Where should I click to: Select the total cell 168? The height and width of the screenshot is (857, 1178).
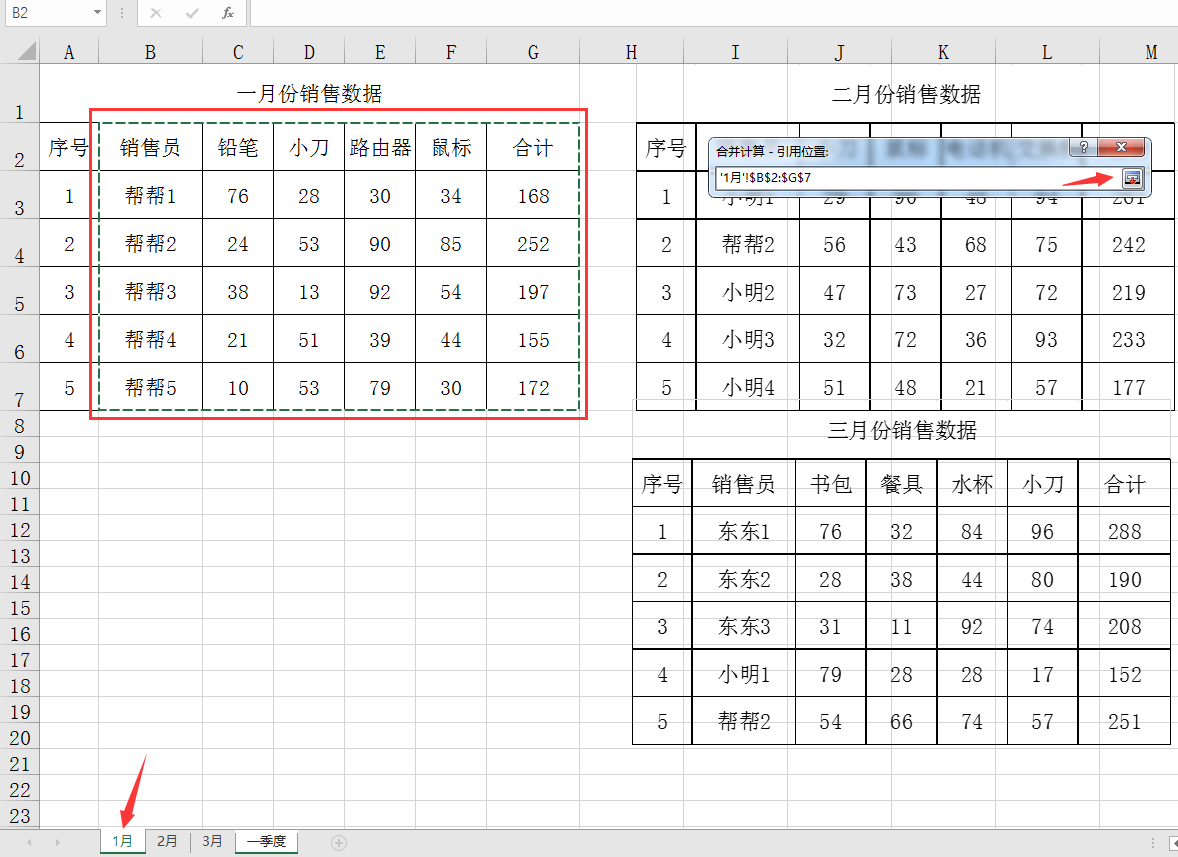tap(533, 196)
